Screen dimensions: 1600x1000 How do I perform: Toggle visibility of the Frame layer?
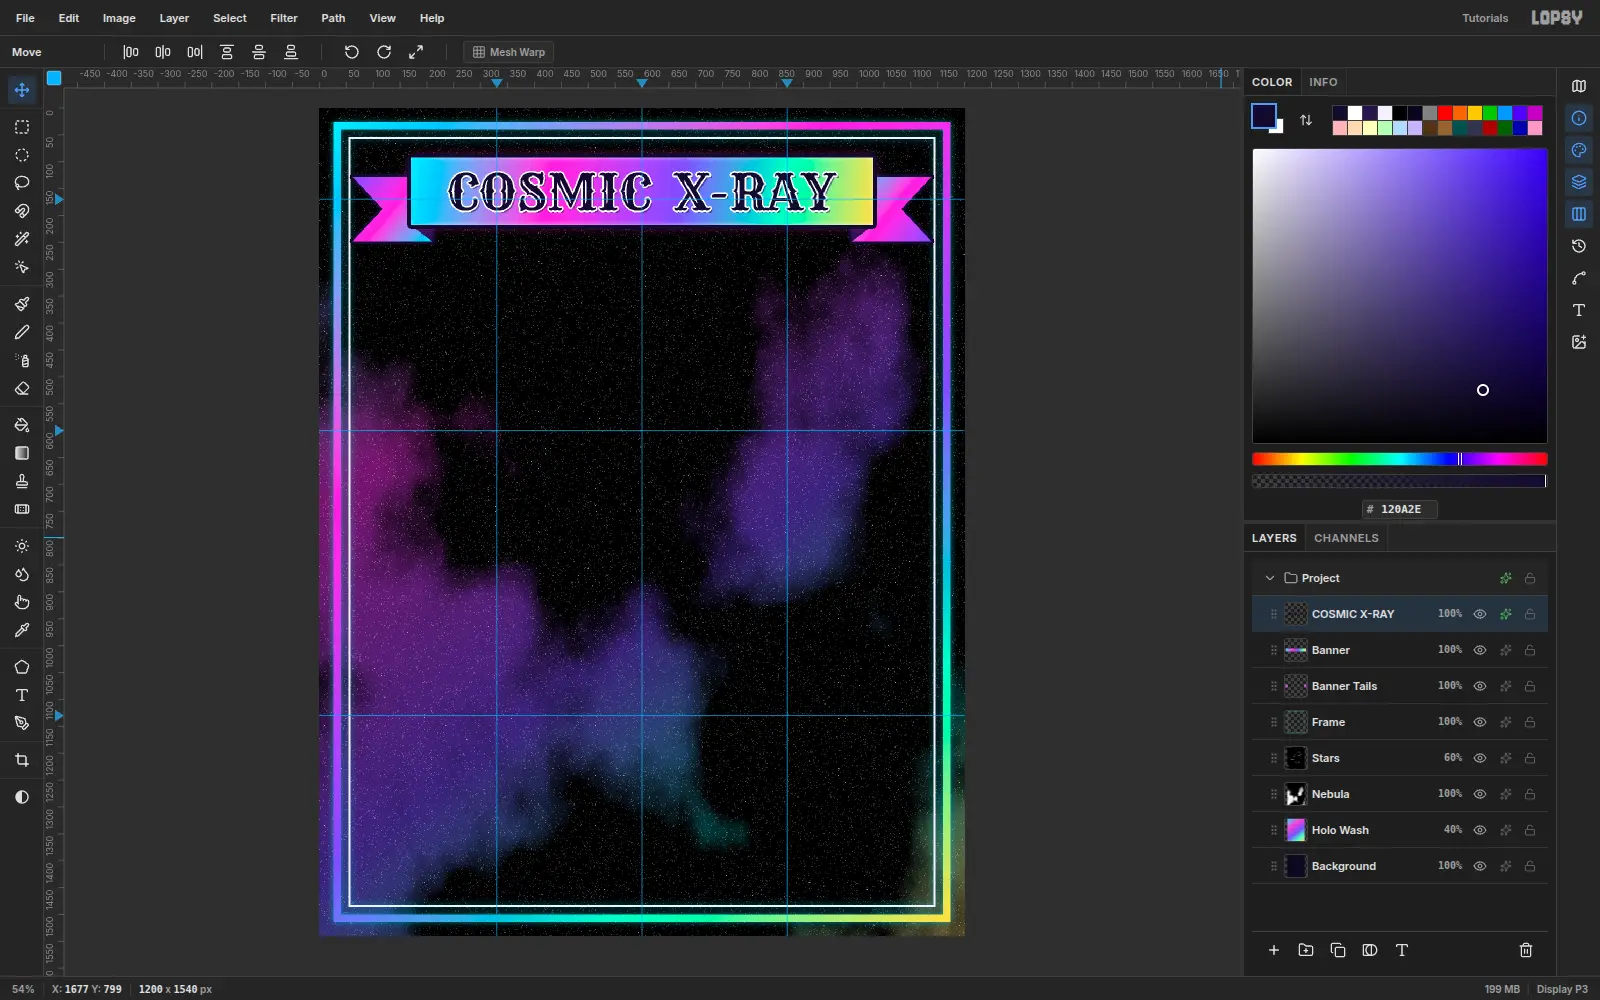click(x=1480, y=722)
